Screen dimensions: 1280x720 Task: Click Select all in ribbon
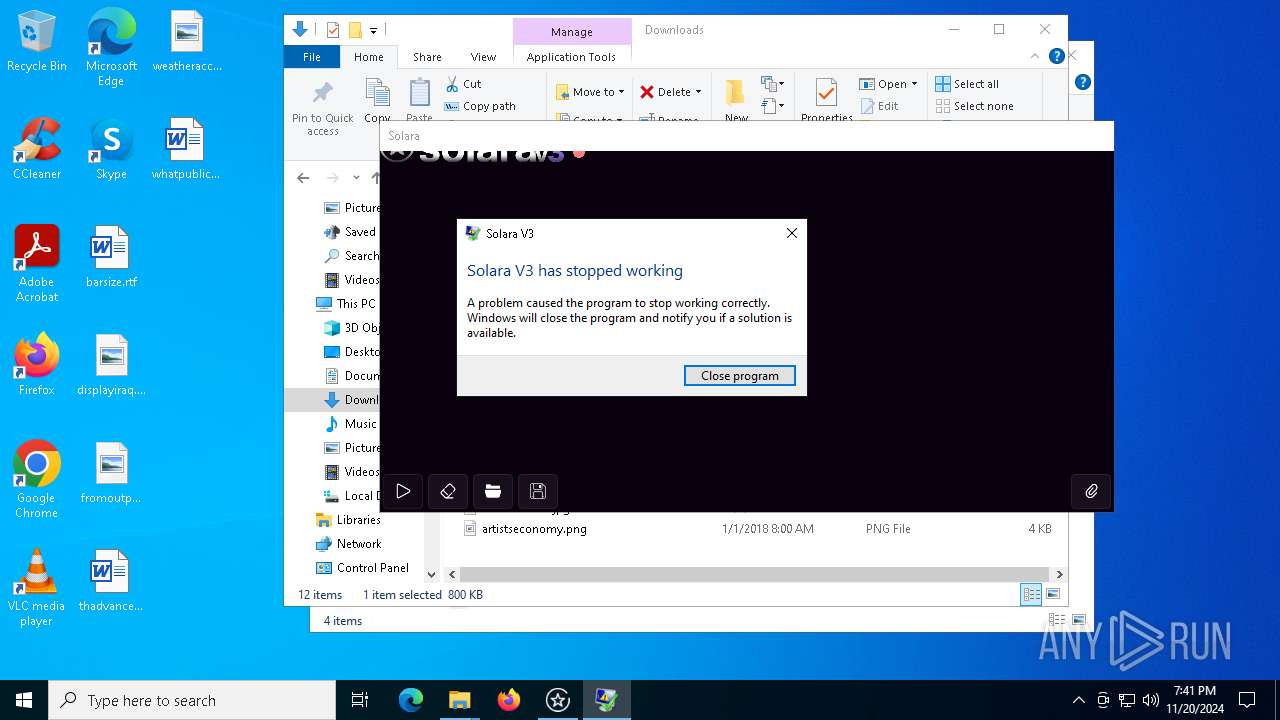tap(967, 84)
